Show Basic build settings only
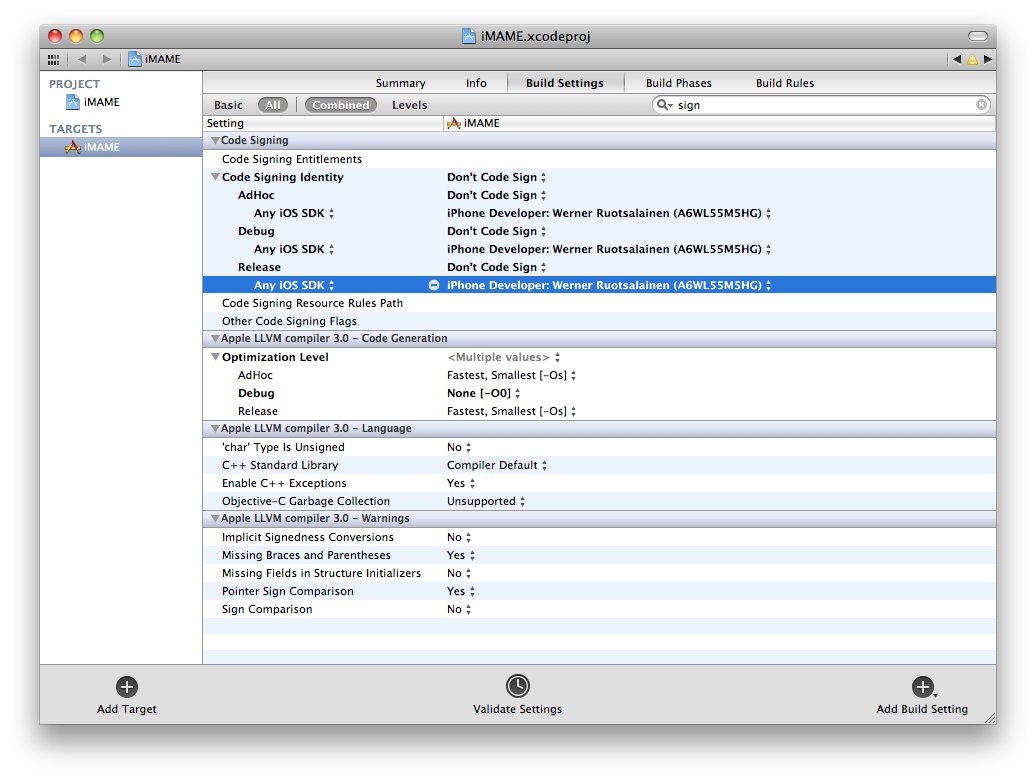The image size is (1036, 779). [228, 105]
